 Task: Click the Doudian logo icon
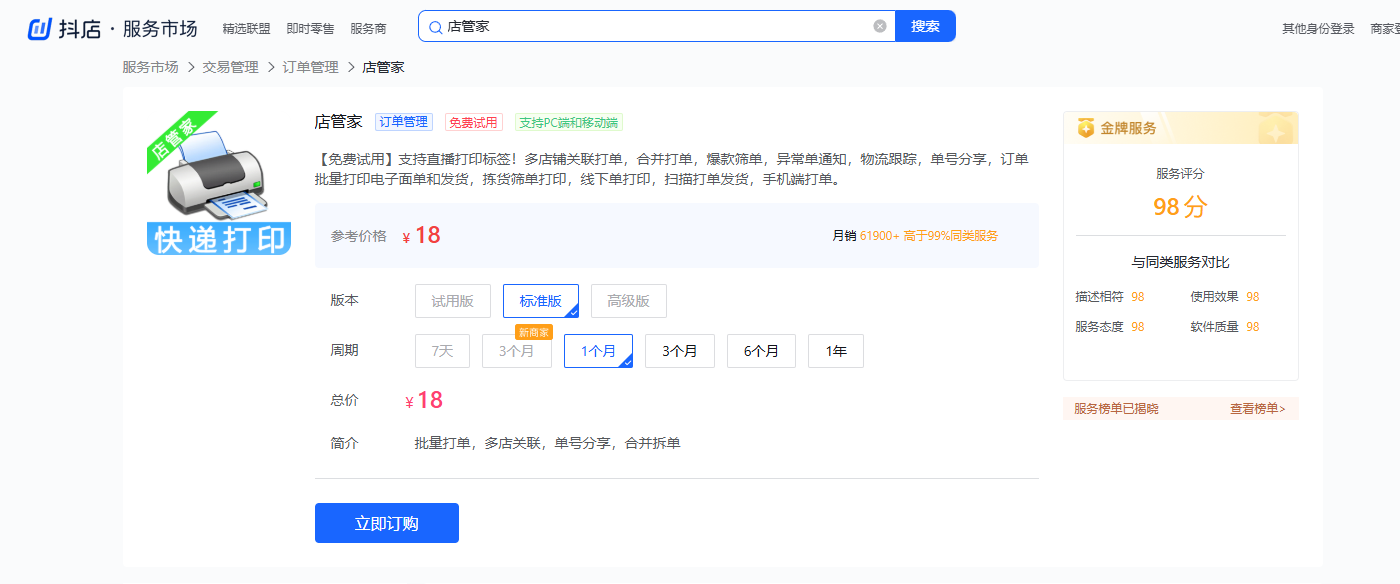point(39,28)
